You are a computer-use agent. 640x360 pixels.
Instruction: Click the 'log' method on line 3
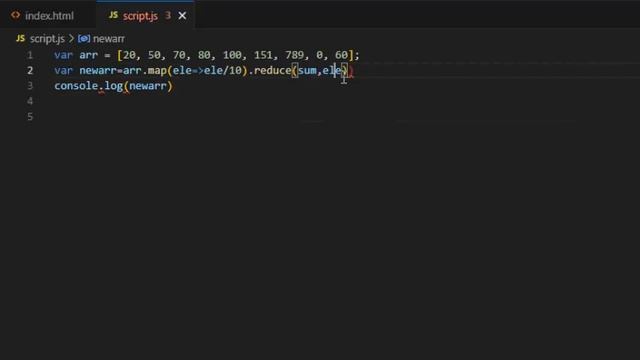pyautogui.click(x=113, y=86)
